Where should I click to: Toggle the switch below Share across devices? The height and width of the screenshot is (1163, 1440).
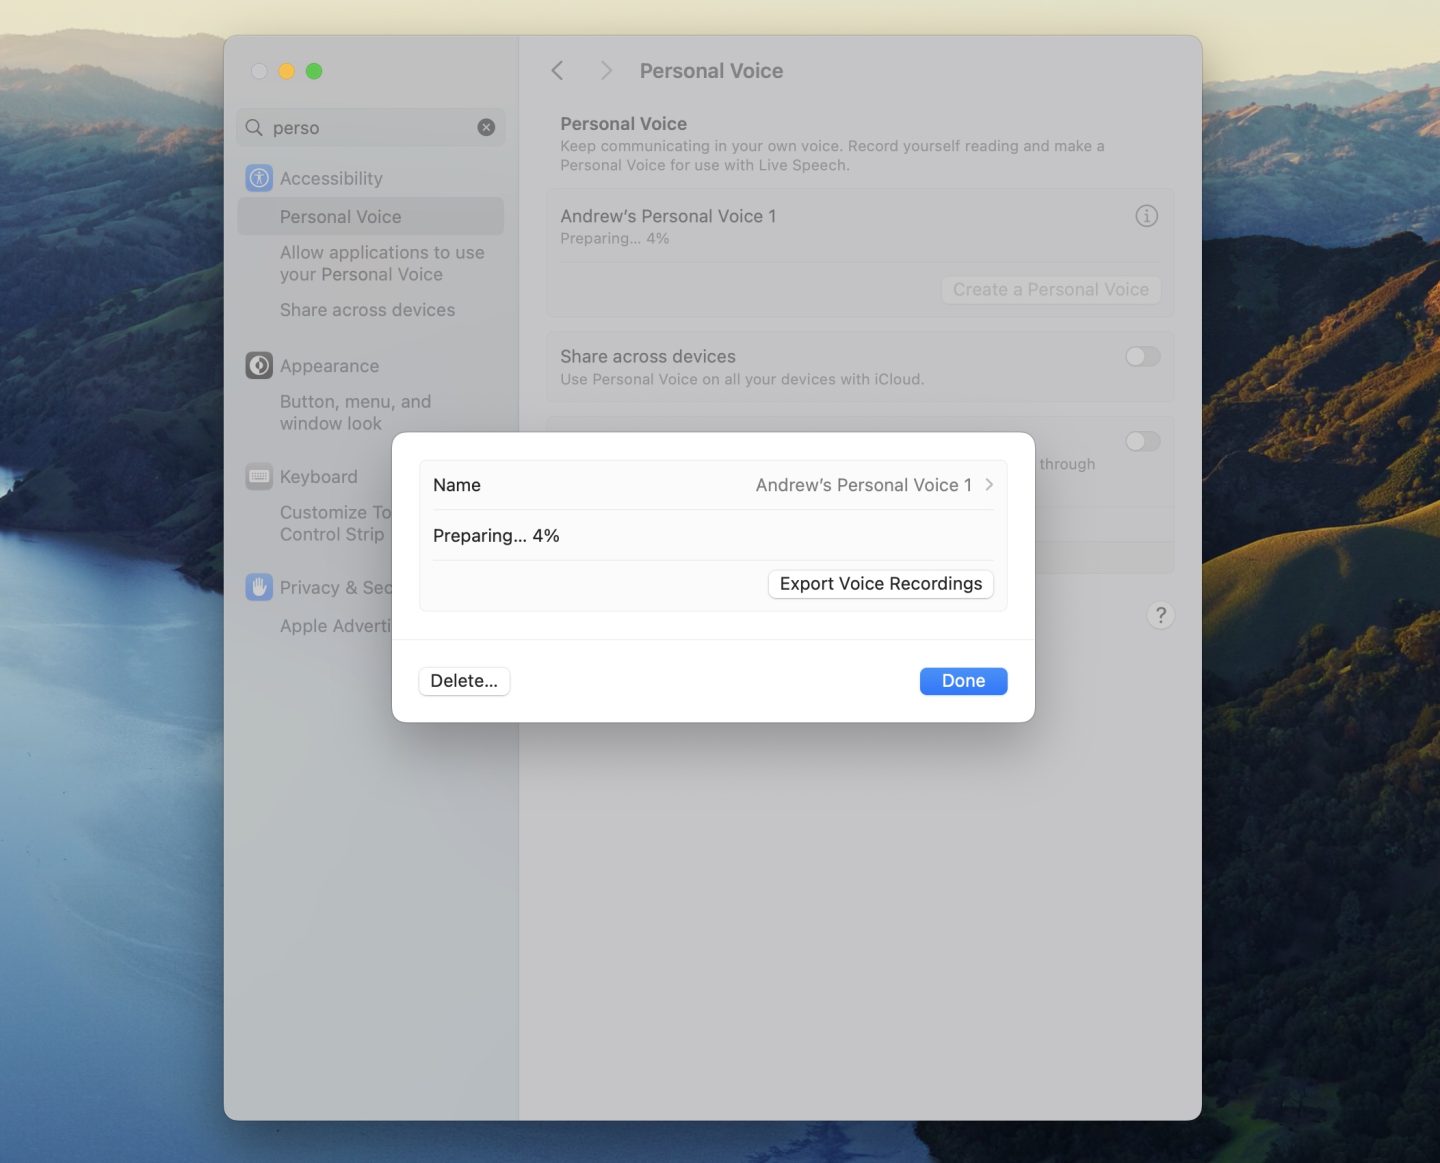pyautogui.click(x=1142, y=442)
